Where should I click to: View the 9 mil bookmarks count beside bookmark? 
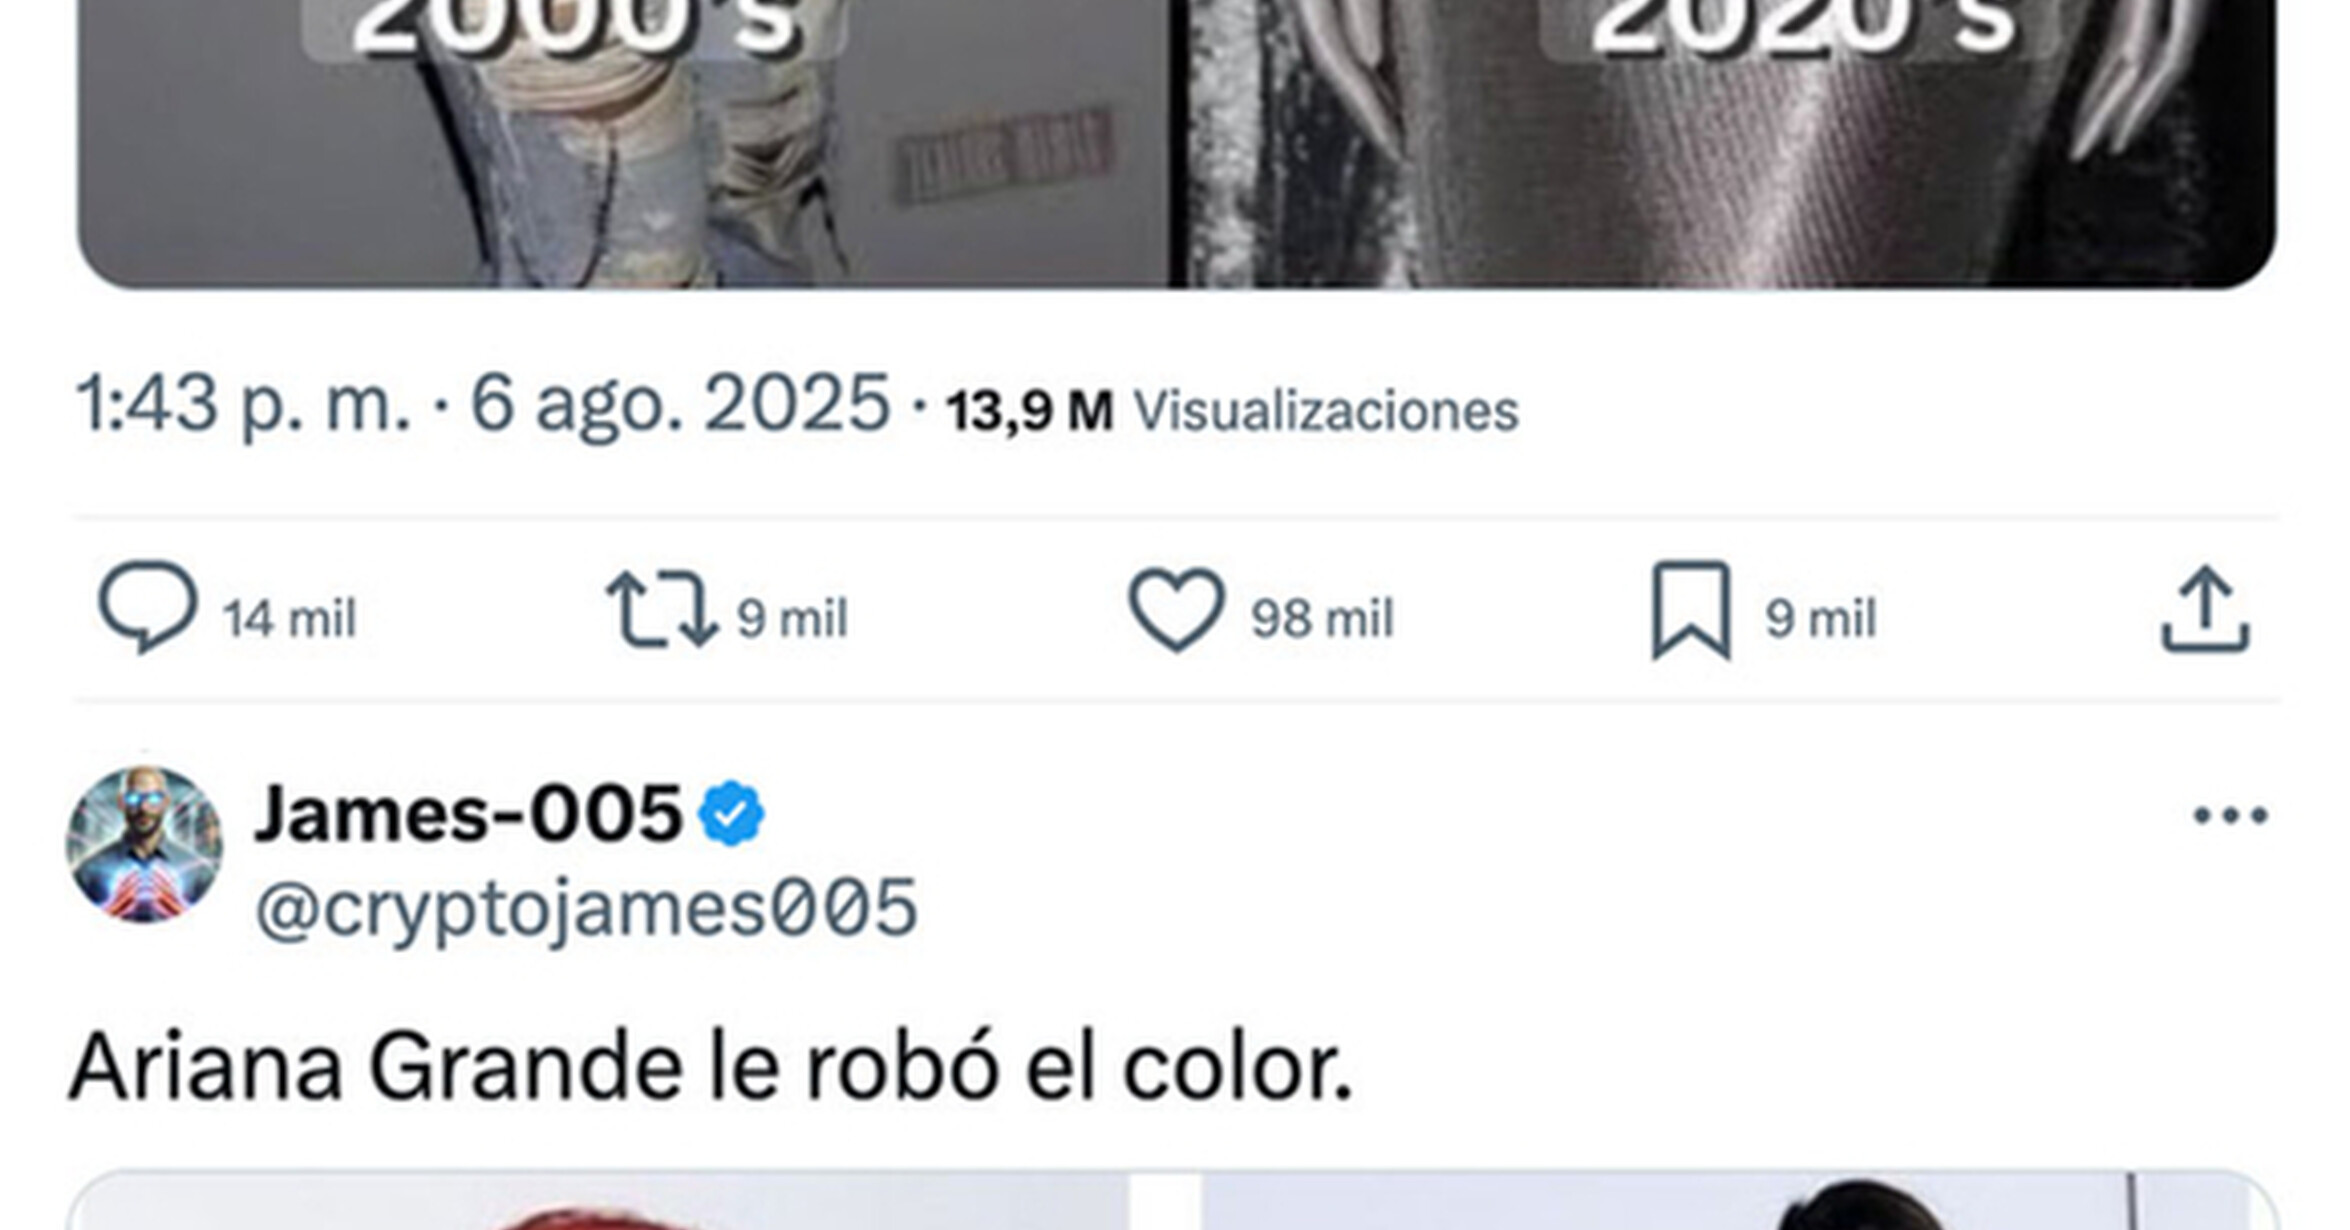[1820, 618]
